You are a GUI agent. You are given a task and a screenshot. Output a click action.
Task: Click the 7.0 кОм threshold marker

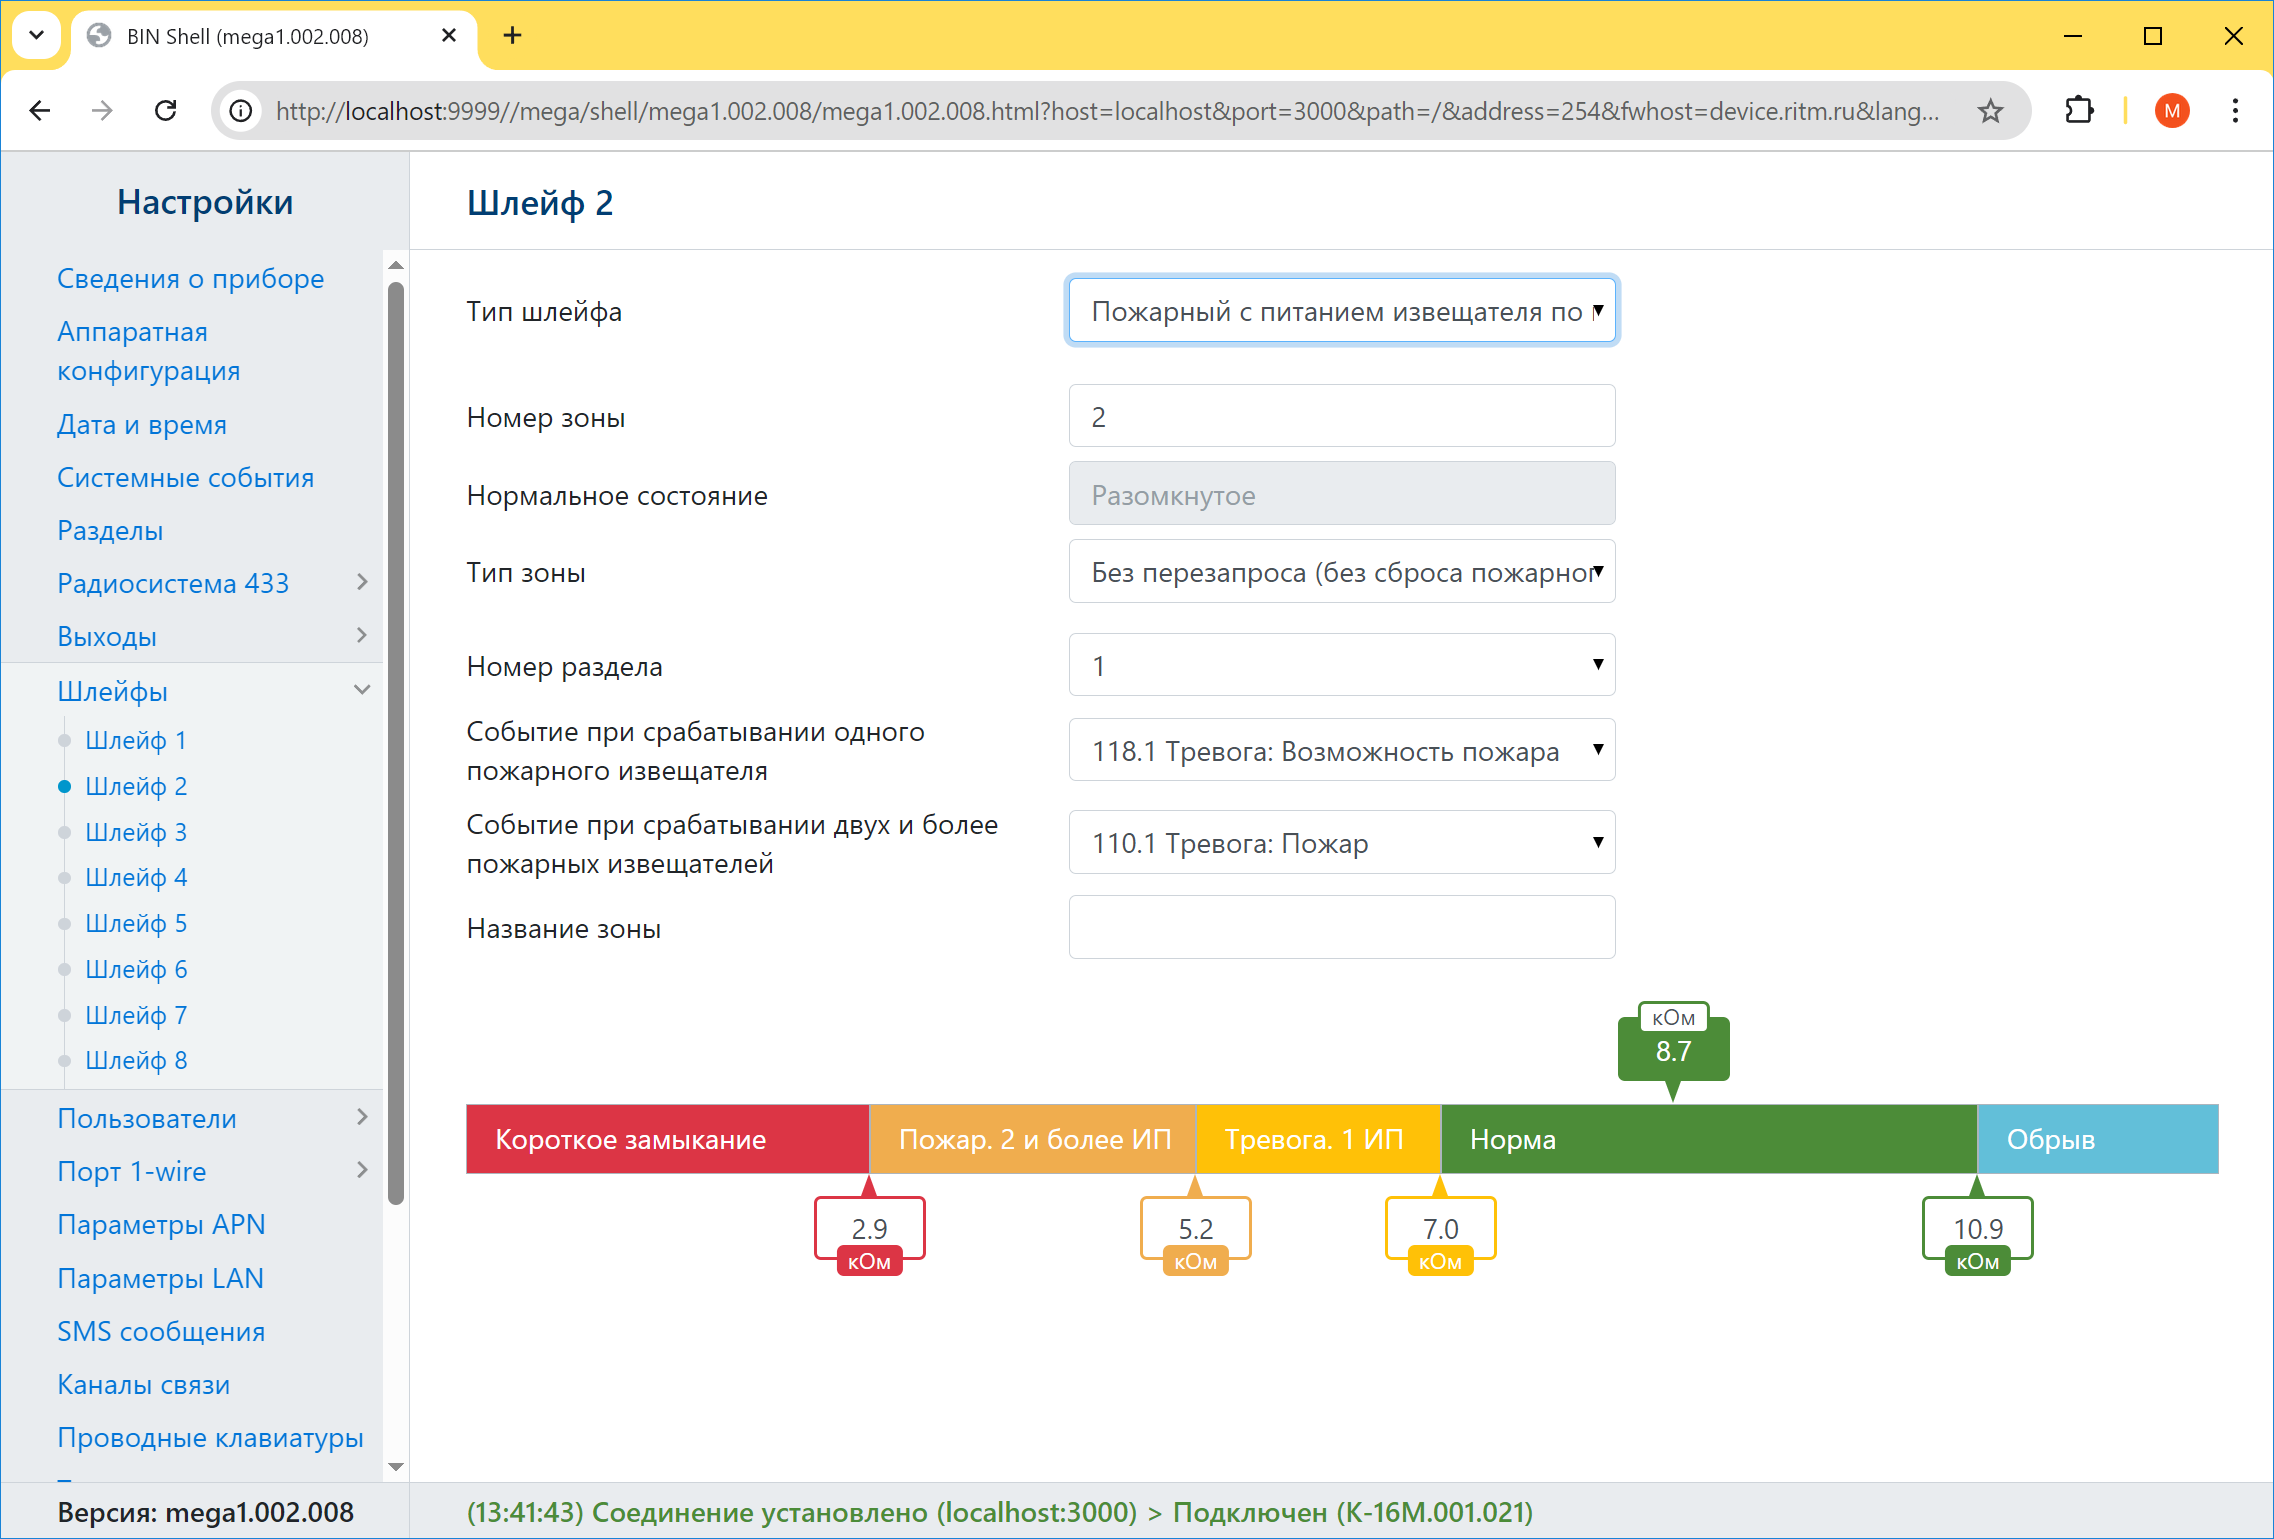(1440, 1228)
